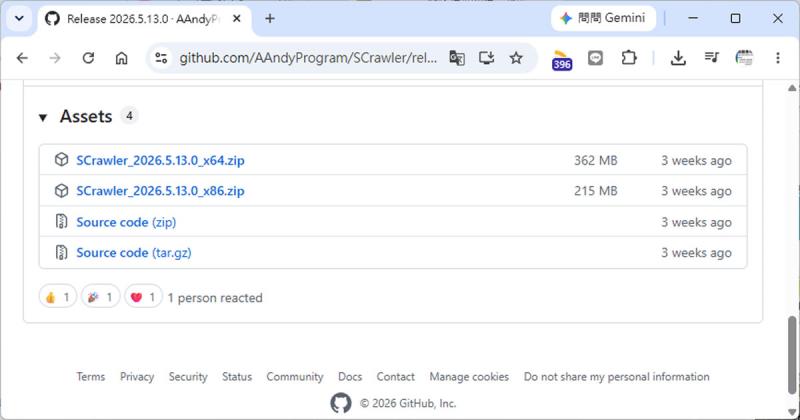Click the vertical scrollbar thumb

tap(792, 355)
